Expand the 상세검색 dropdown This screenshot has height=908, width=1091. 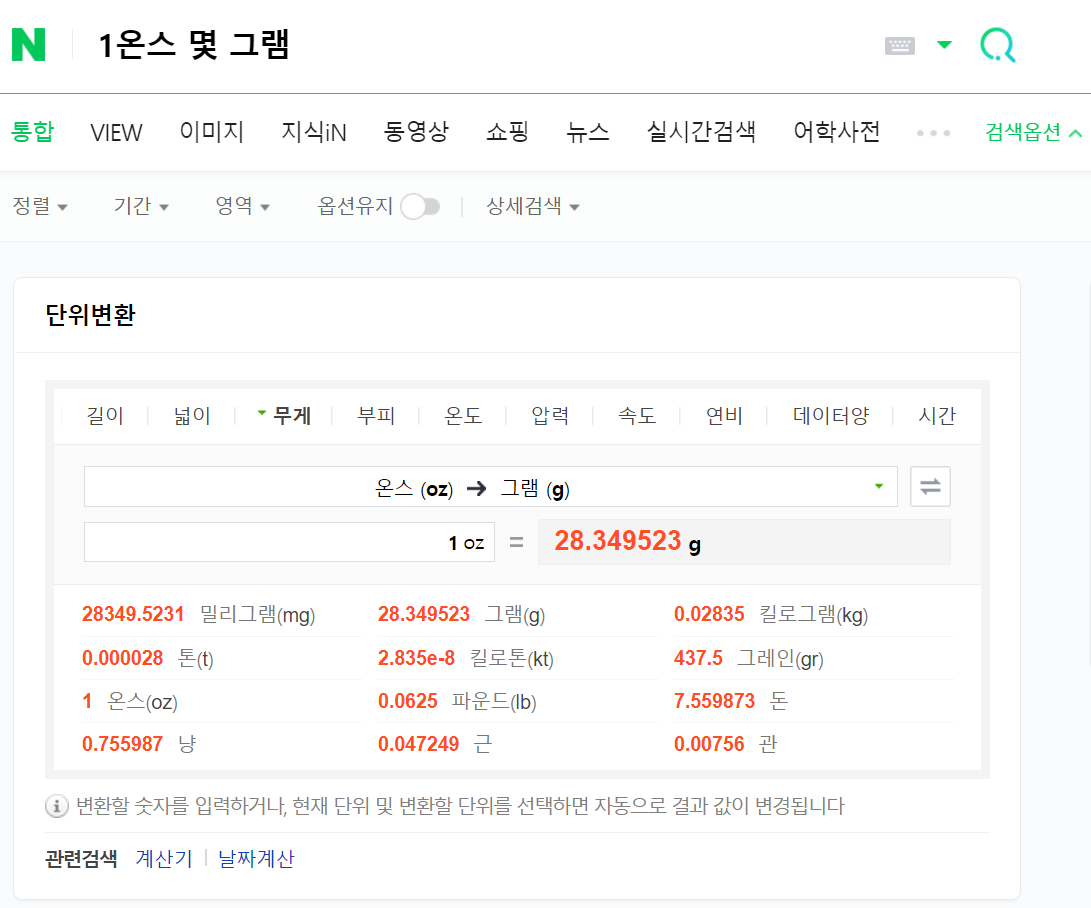[x=532, y=207]
